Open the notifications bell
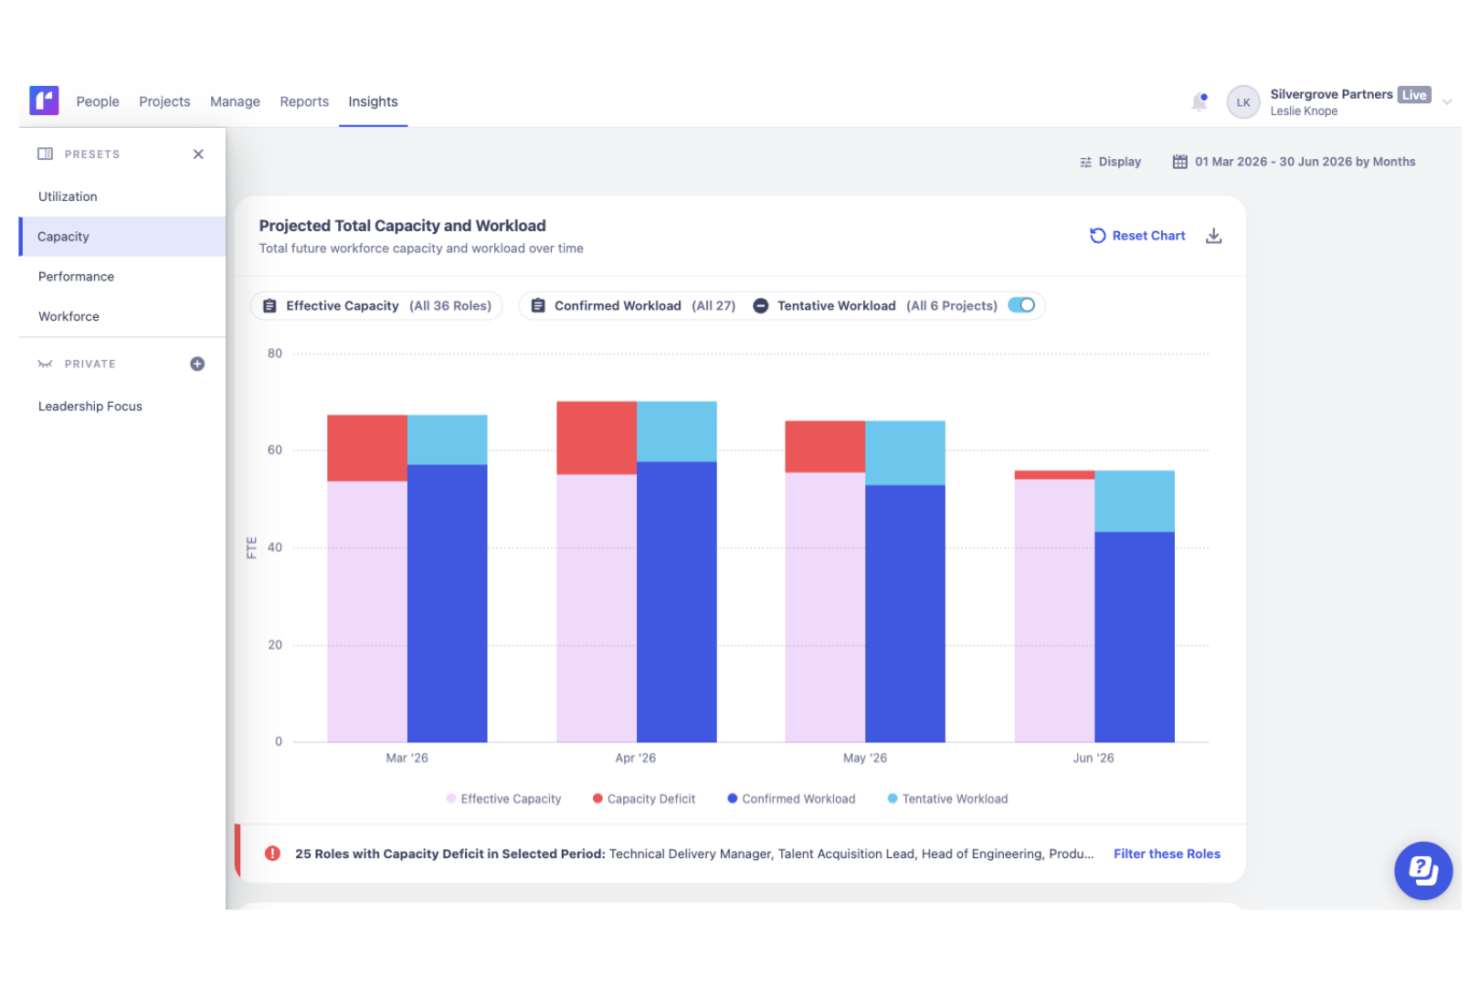This screenshot has width=1480, height=987. tap(1199, 102)
